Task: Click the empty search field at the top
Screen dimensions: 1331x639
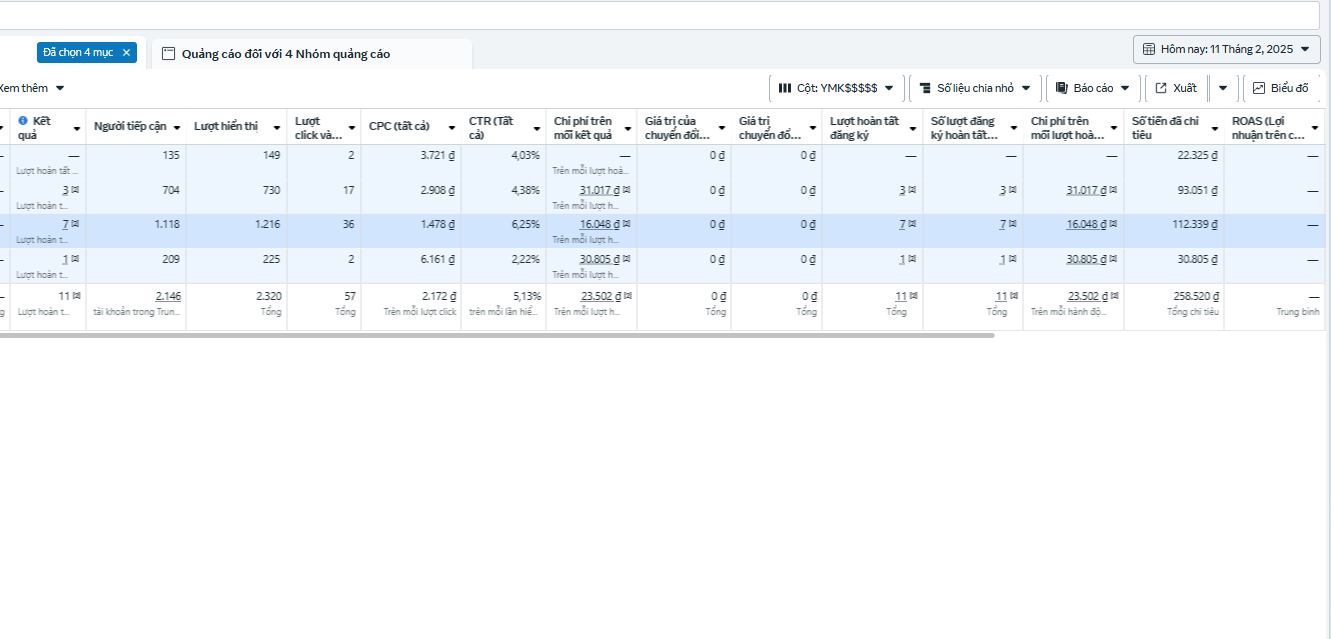Action: pyautogui.click(x=660, y=15)
